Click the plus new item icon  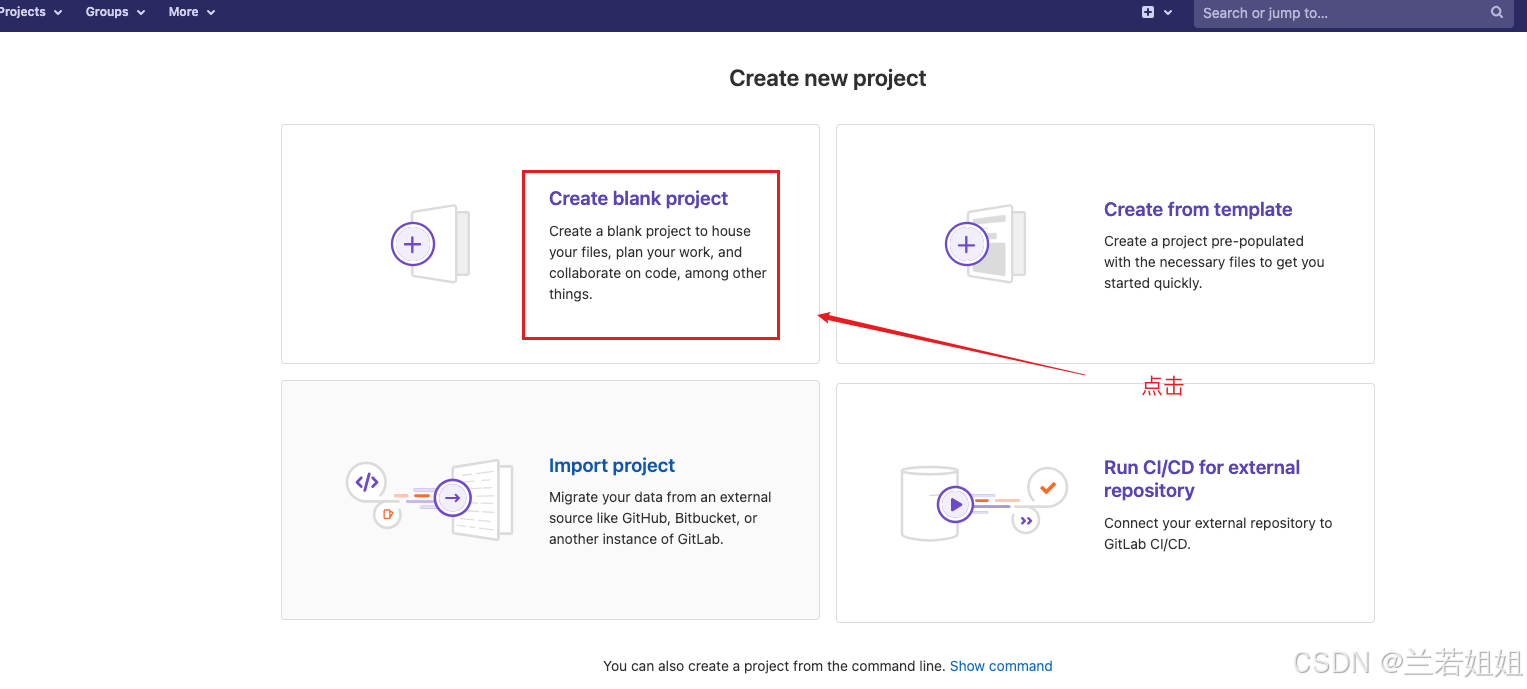click(x=1148, y=12)
